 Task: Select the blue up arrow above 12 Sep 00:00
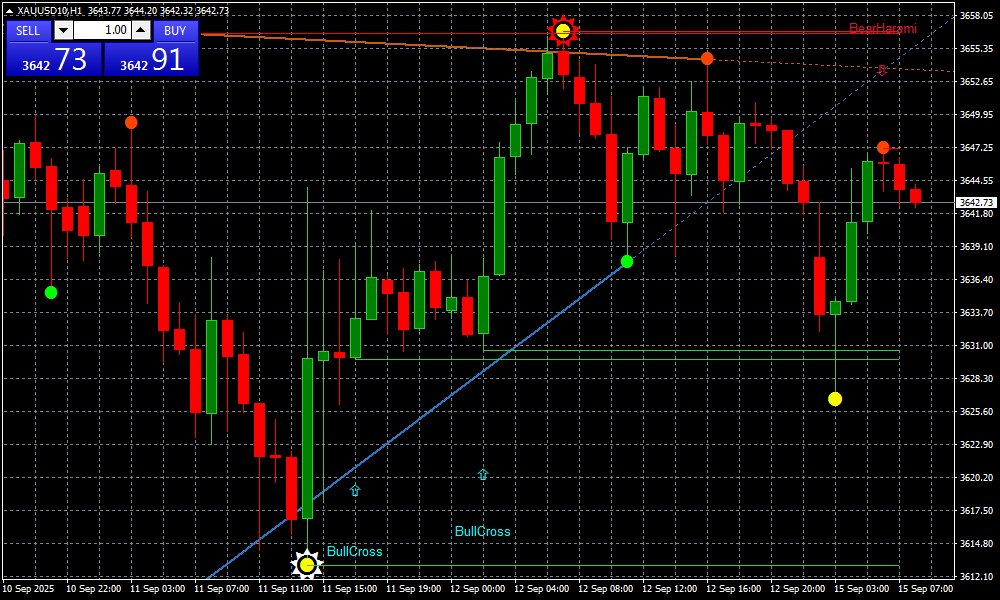483,475
